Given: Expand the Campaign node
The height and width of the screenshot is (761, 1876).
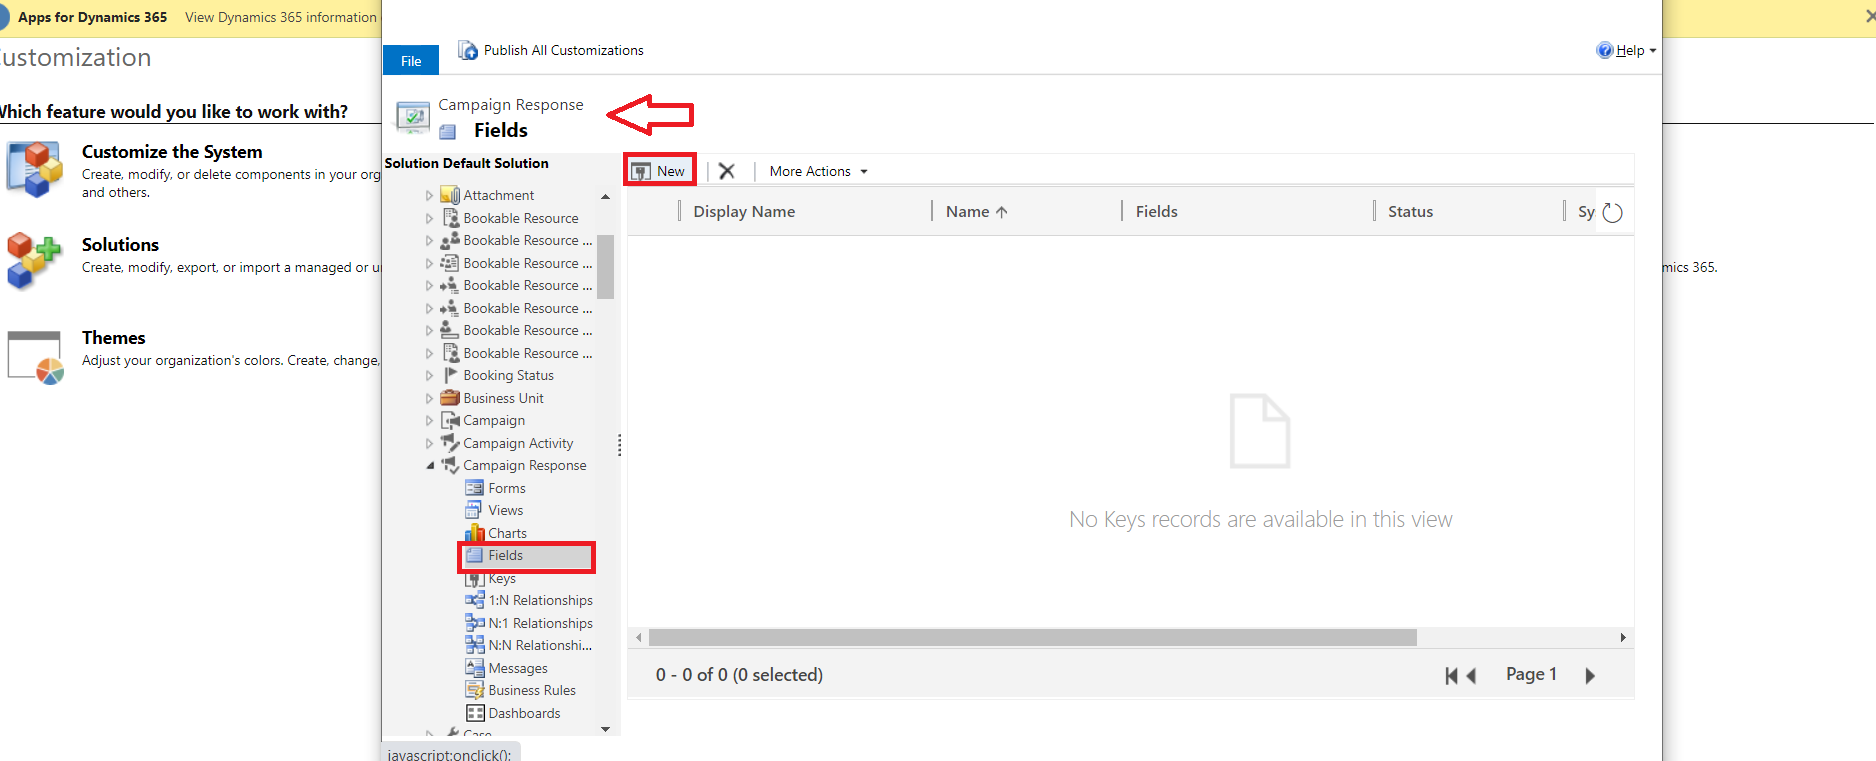Looking at the screenshot, I should click(430, 421).
